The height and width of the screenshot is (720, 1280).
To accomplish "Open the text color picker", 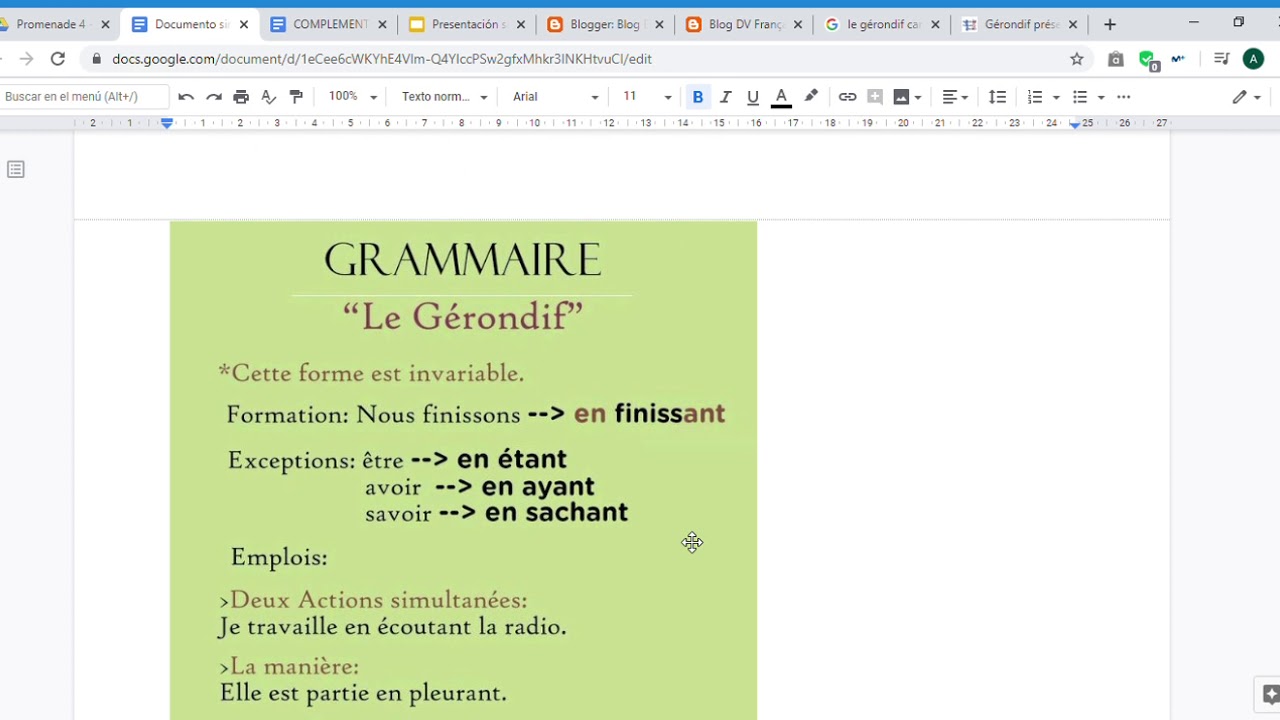I will pos(781,97).
